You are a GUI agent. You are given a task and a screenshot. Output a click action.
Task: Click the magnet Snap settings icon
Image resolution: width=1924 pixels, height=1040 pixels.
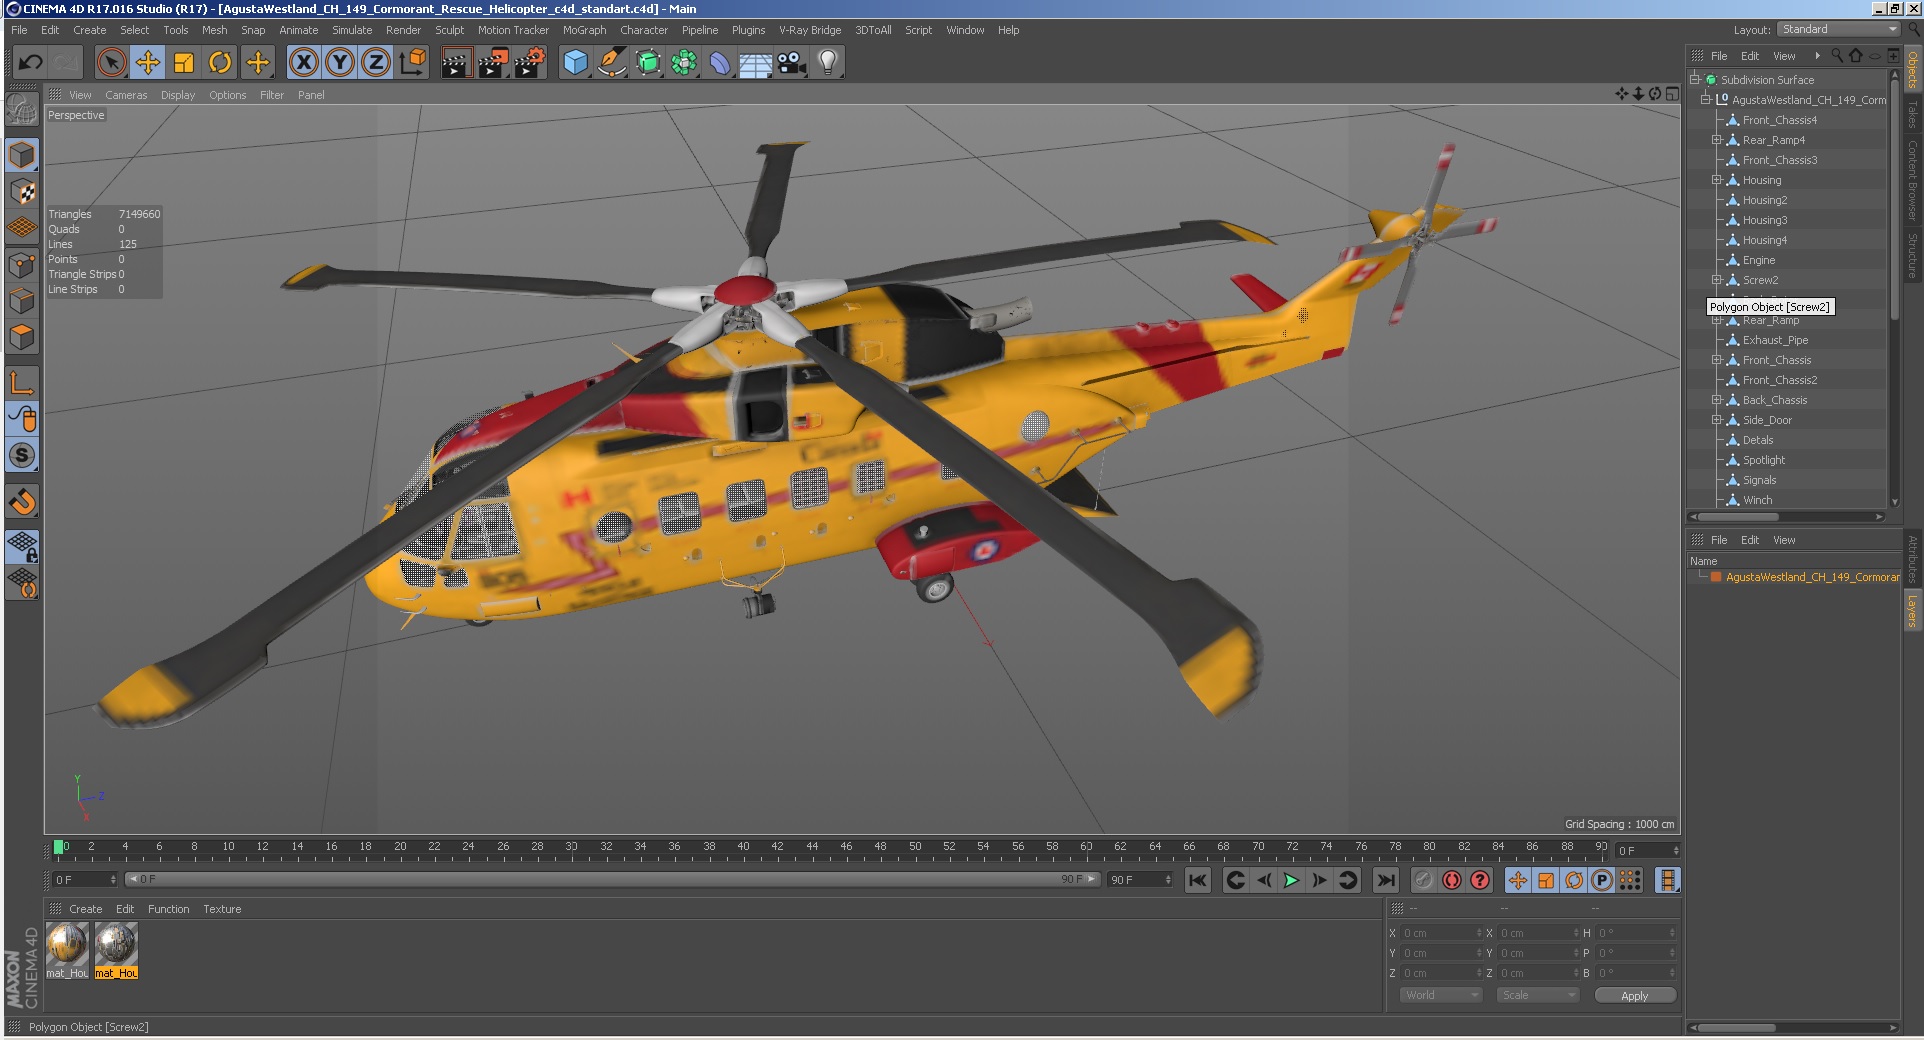click(x=22, y=501)
